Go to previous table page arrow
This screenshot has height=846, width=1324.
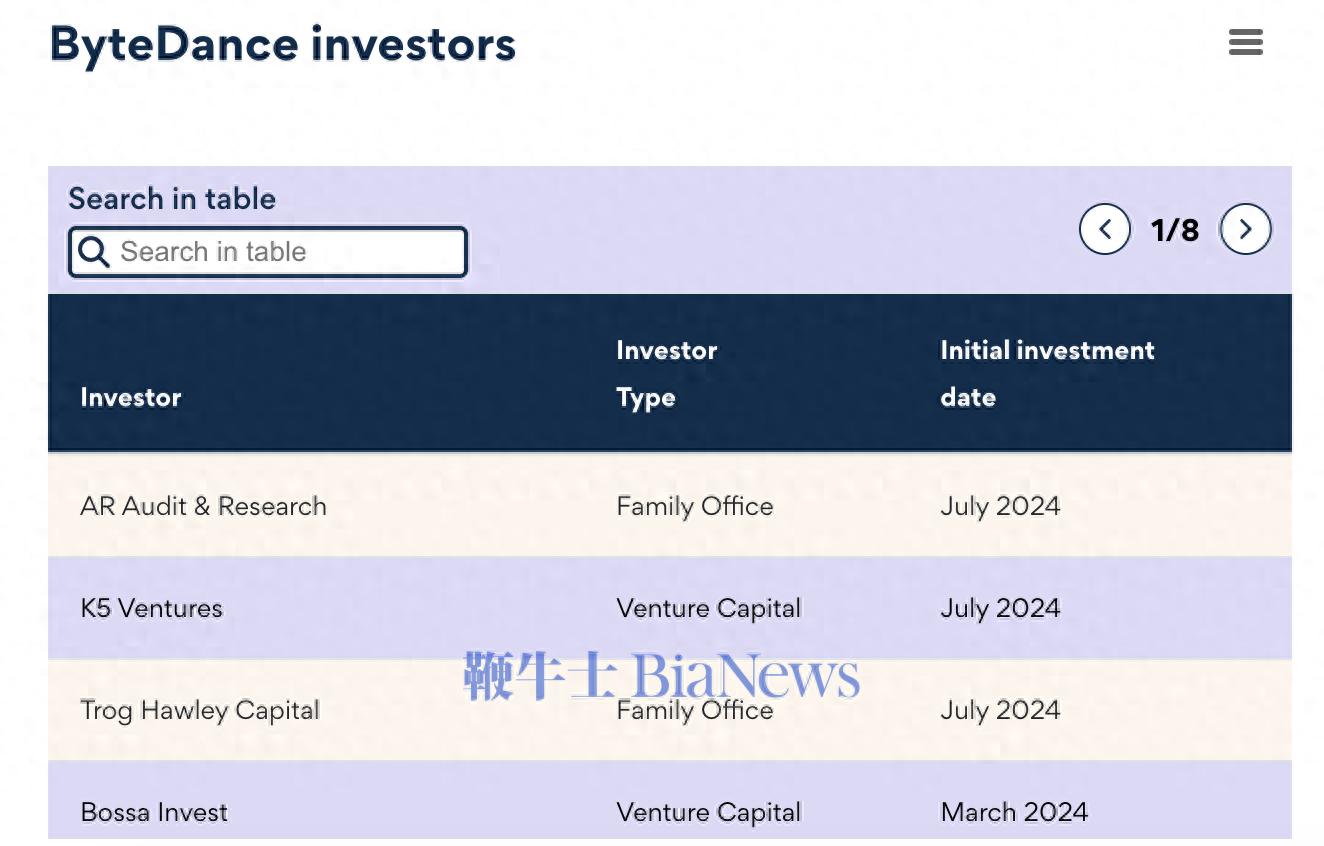tap(1105, 230)
